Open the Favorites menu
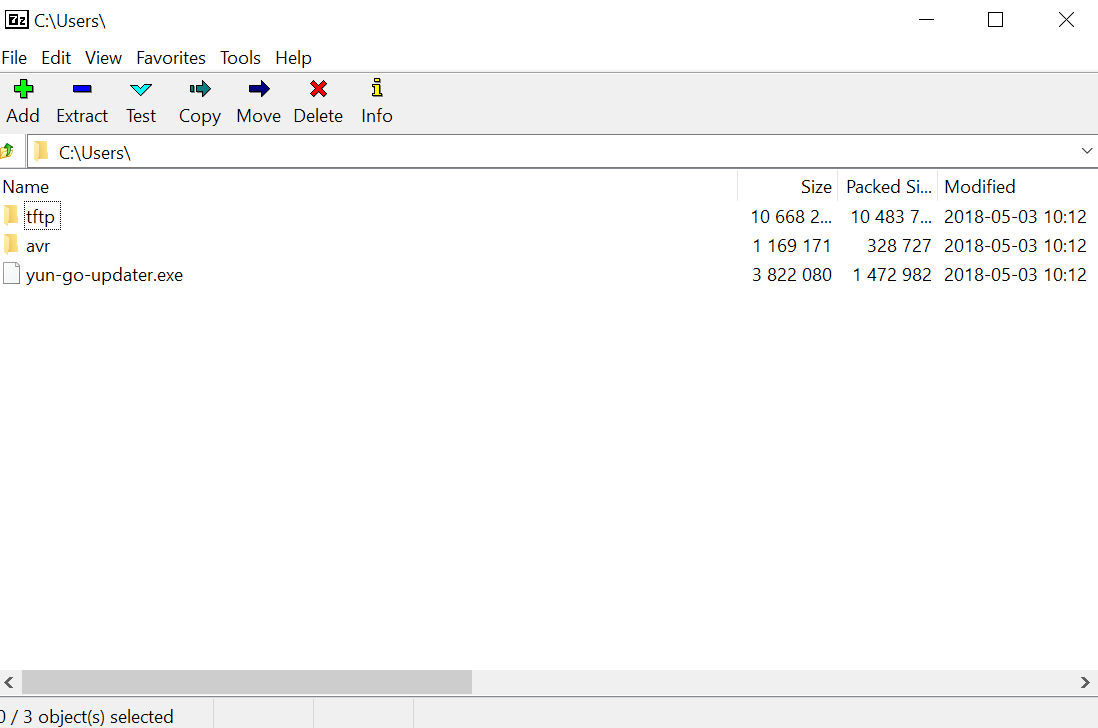The height and width of the screenshot is (728, 1098). pos(171,58)
